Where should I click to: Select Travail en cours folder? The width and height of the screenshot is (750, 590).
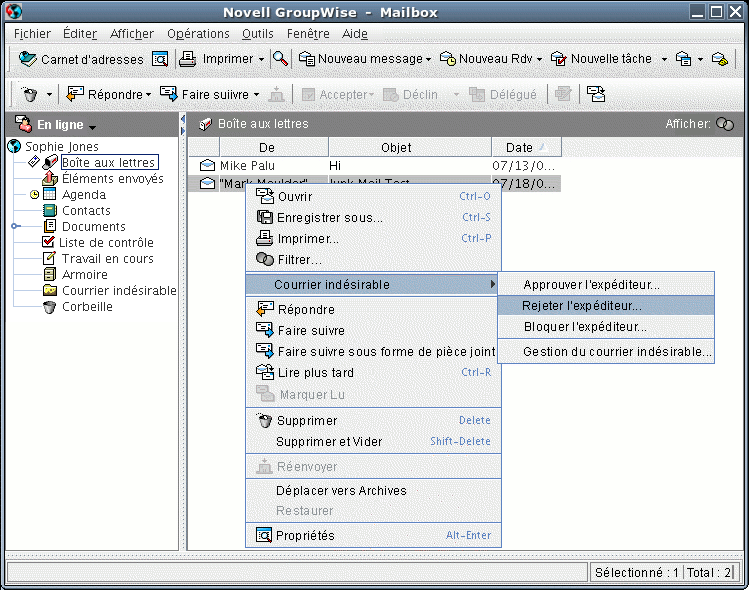click(x=108, y=259)
